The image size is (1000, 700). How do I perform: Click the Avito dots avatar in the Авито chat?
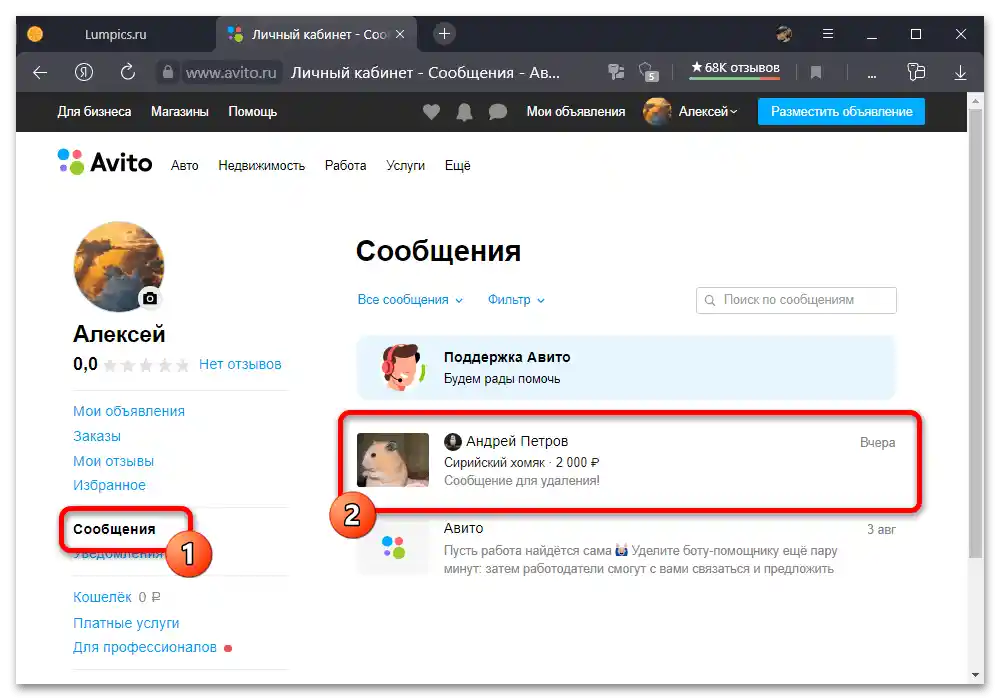tap(393, 548)
